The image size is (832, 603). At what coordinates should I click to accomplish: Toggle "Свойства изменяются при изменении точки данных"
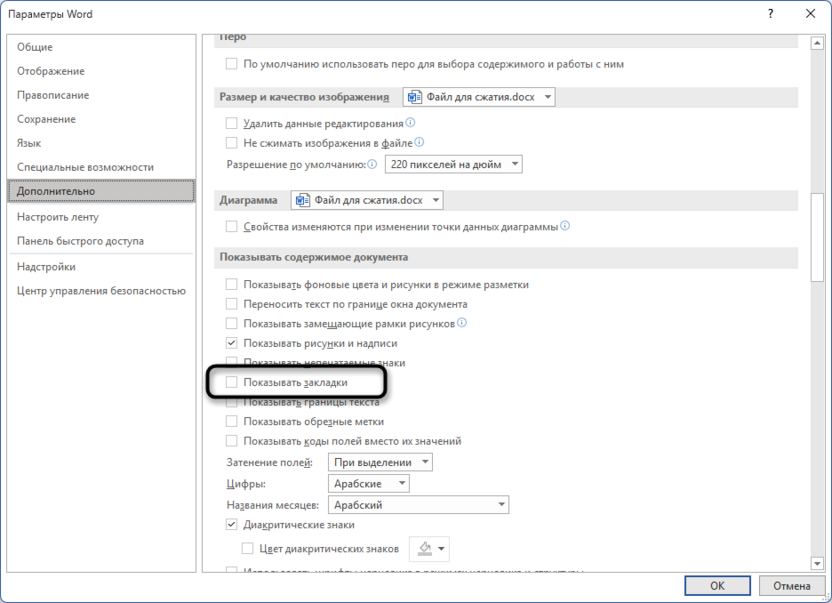point(231,227)
